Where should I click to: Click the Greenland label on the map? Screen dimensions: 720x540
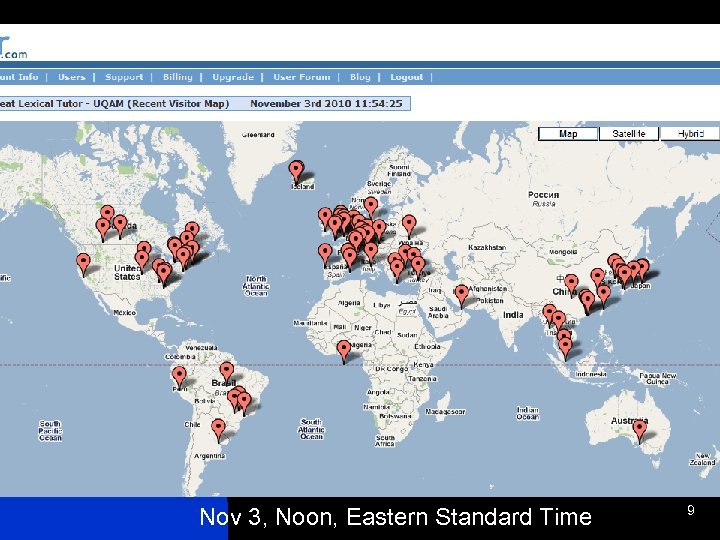258,135
